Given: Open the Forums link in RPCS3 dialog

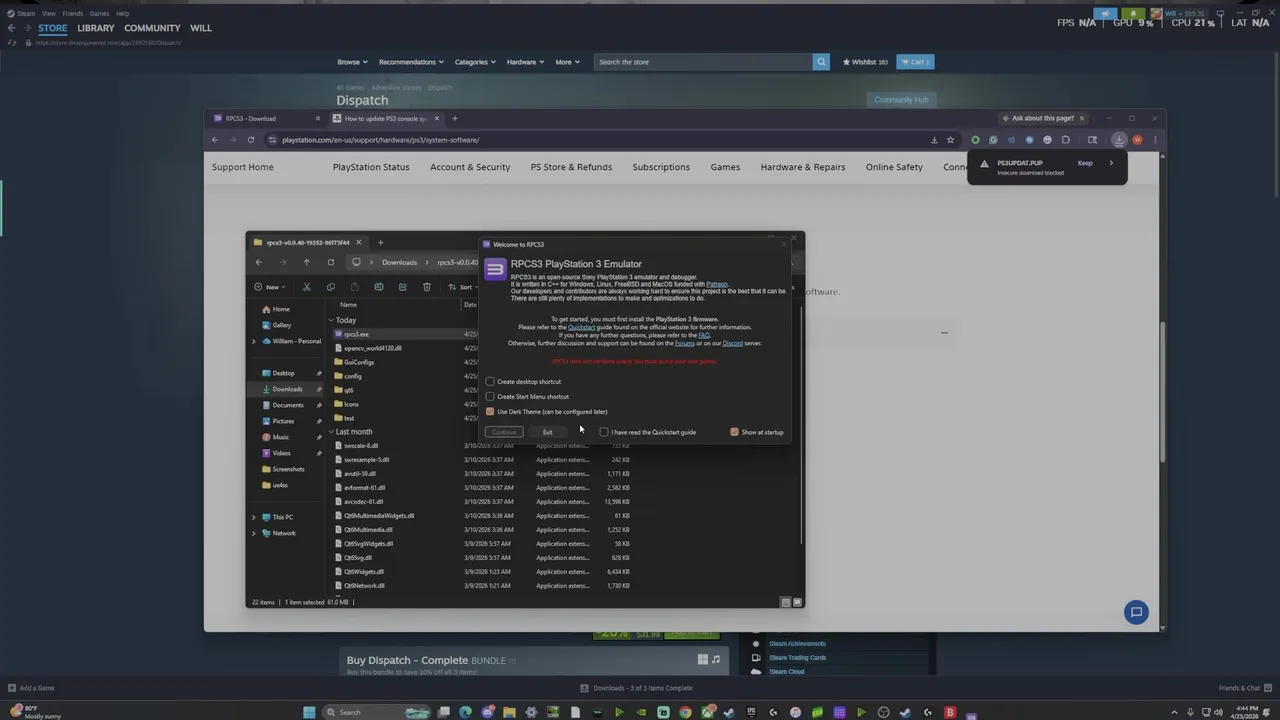Looking at the screenshot, I should point(684,343).
